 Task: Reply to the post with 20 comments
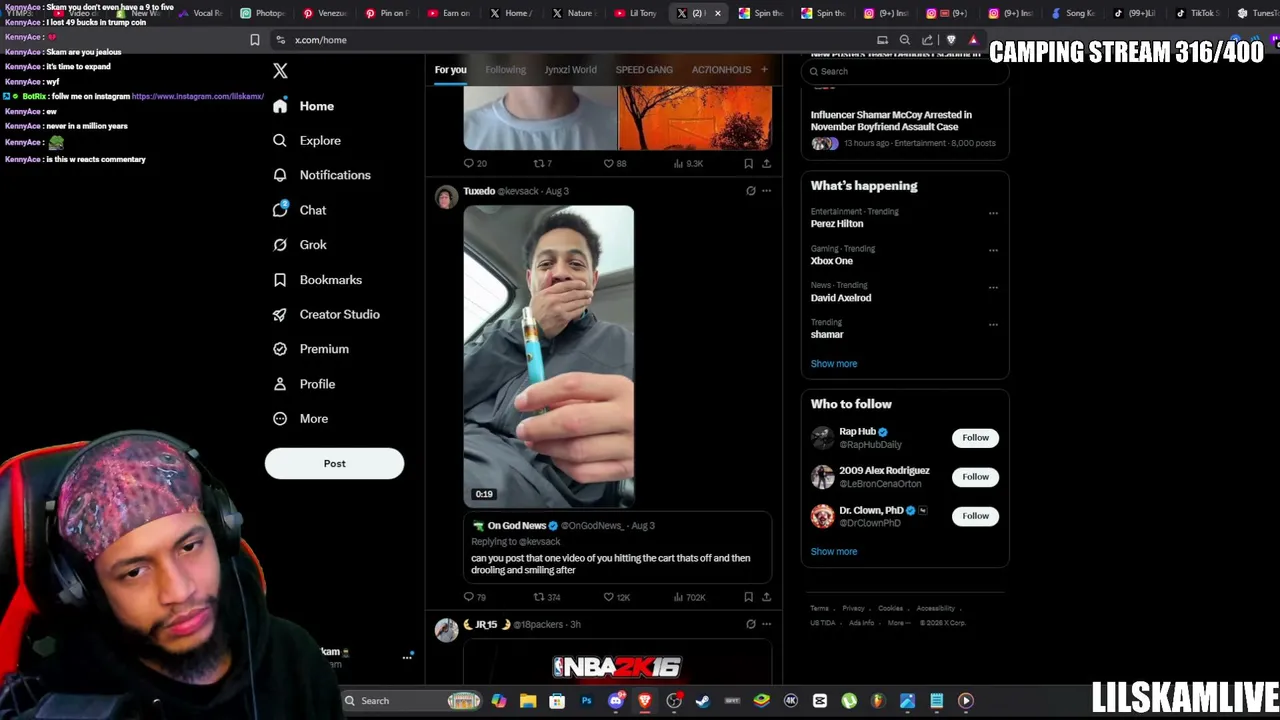pyautogui.click(x=474, y=163)
